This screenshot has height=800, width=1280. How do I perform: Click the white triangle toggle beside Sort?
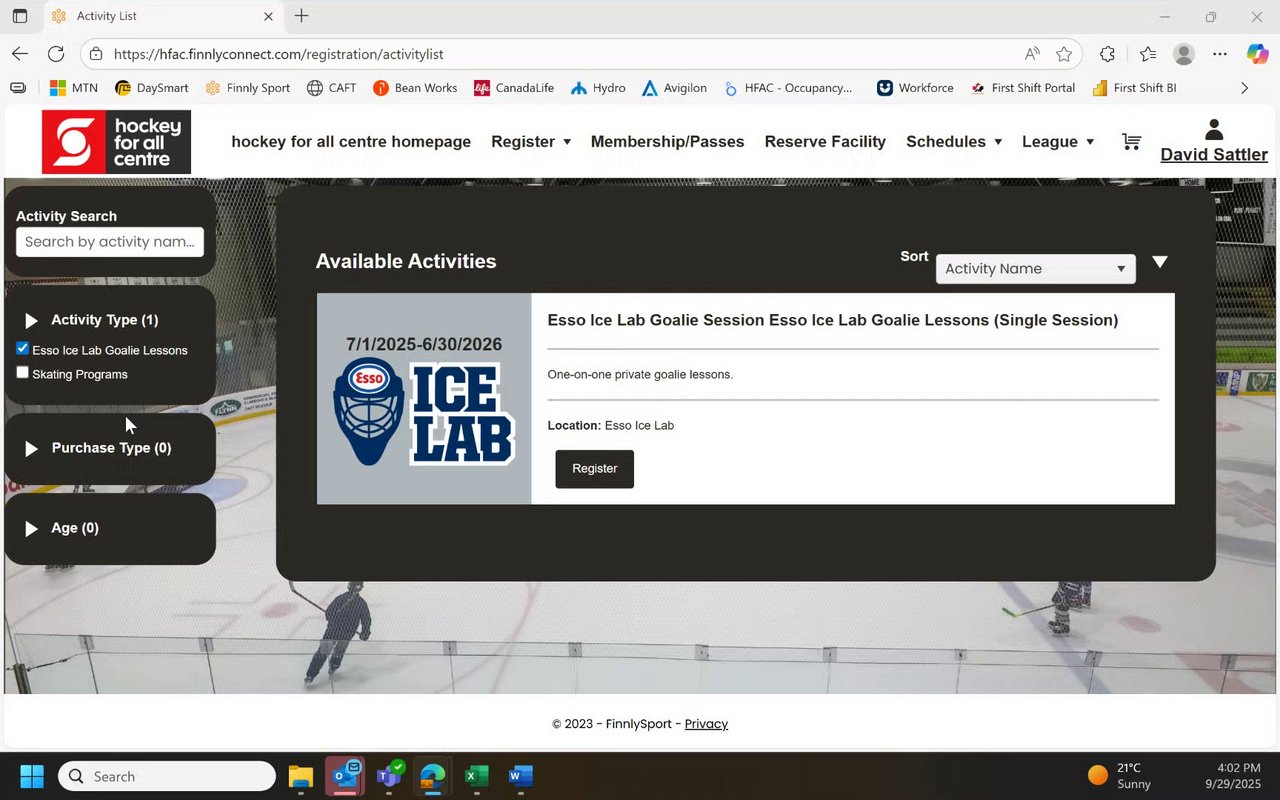(x=1160, y=262)
